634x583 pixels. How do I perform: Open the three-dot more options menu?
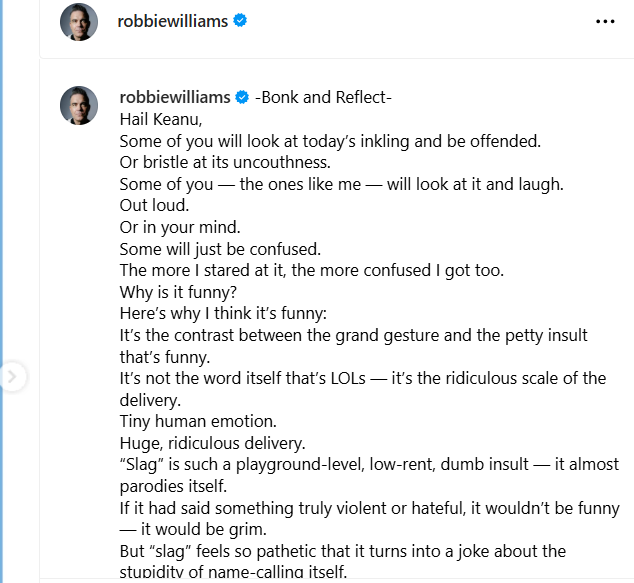pyautogui.click(x=605, y=21)
